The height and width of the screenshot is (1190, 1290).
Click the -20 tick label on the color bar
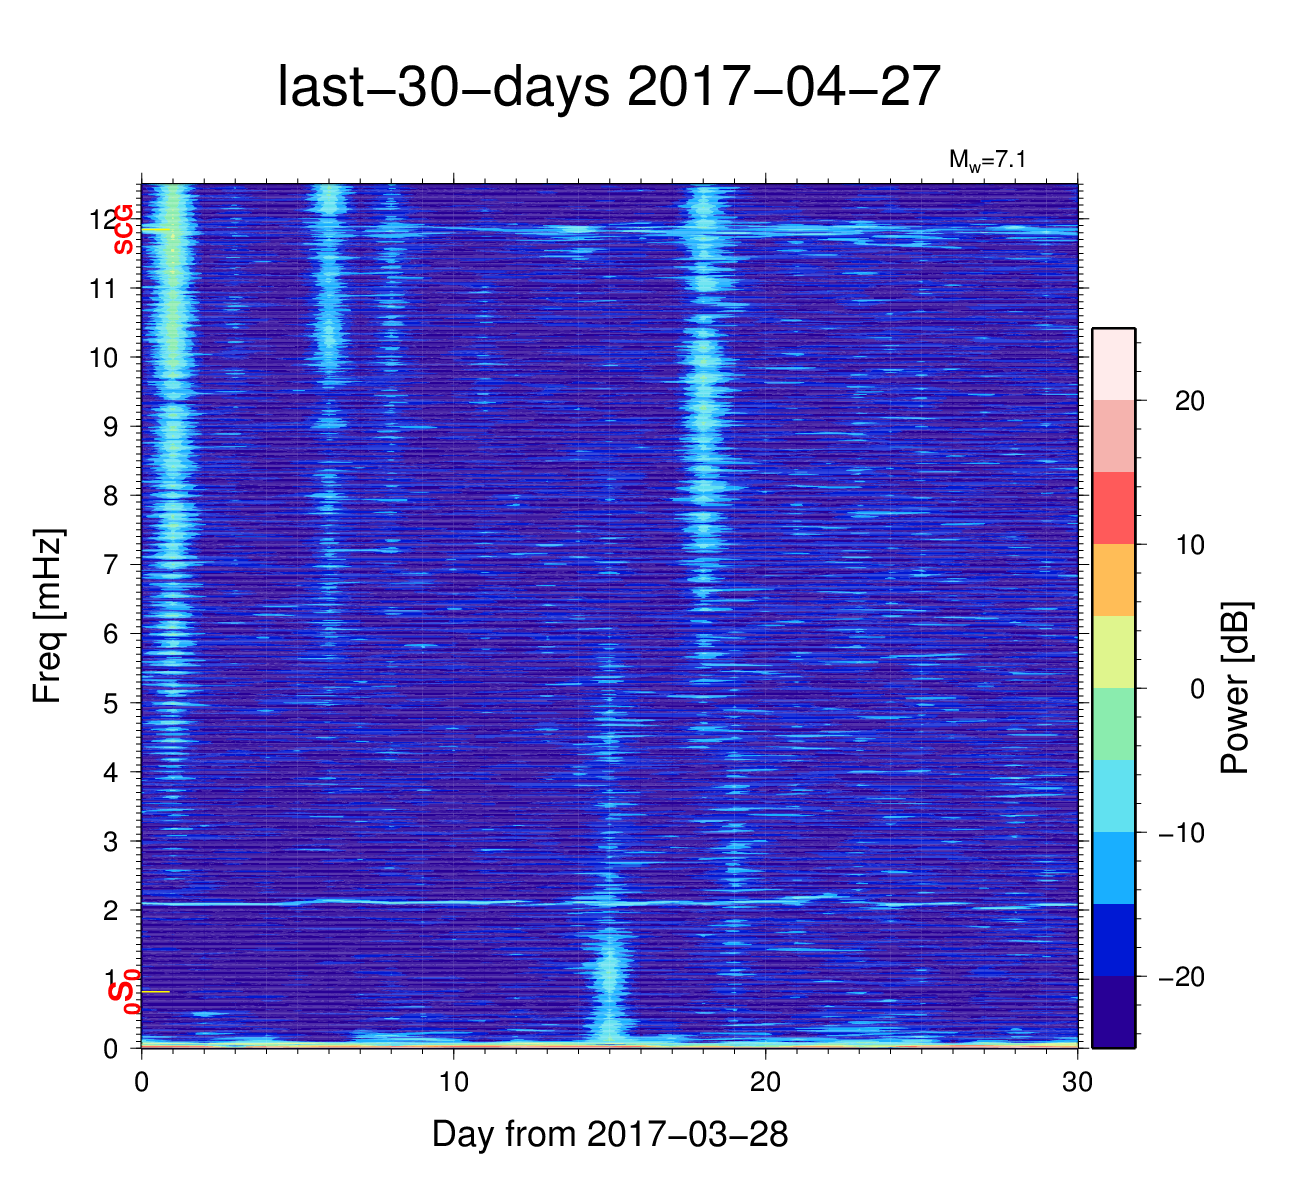pos(1181,977)
